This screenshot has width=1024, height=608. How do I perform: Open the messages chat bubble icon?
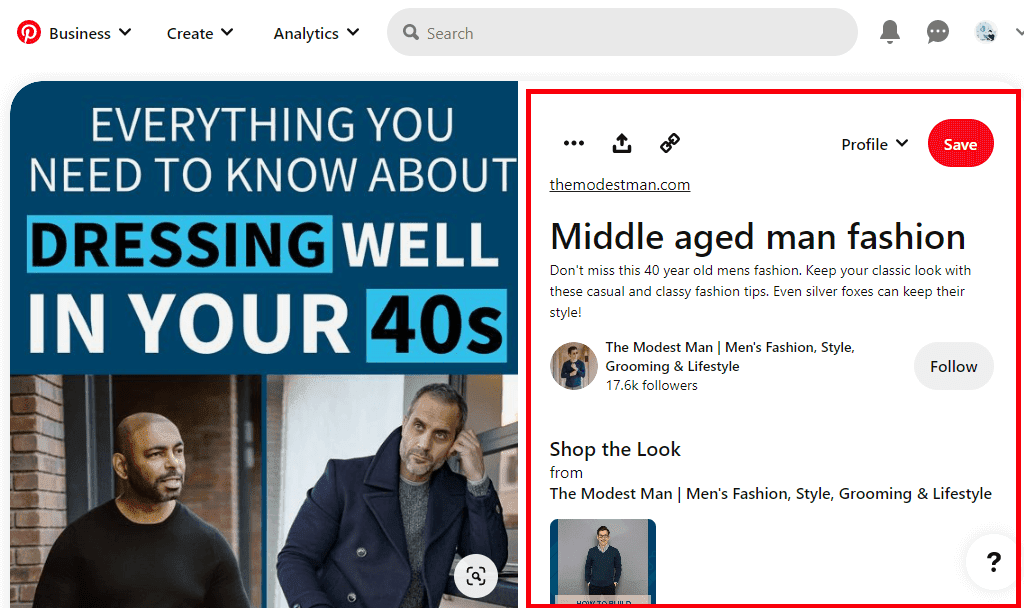pyautogui.click(x=937, y=33)
